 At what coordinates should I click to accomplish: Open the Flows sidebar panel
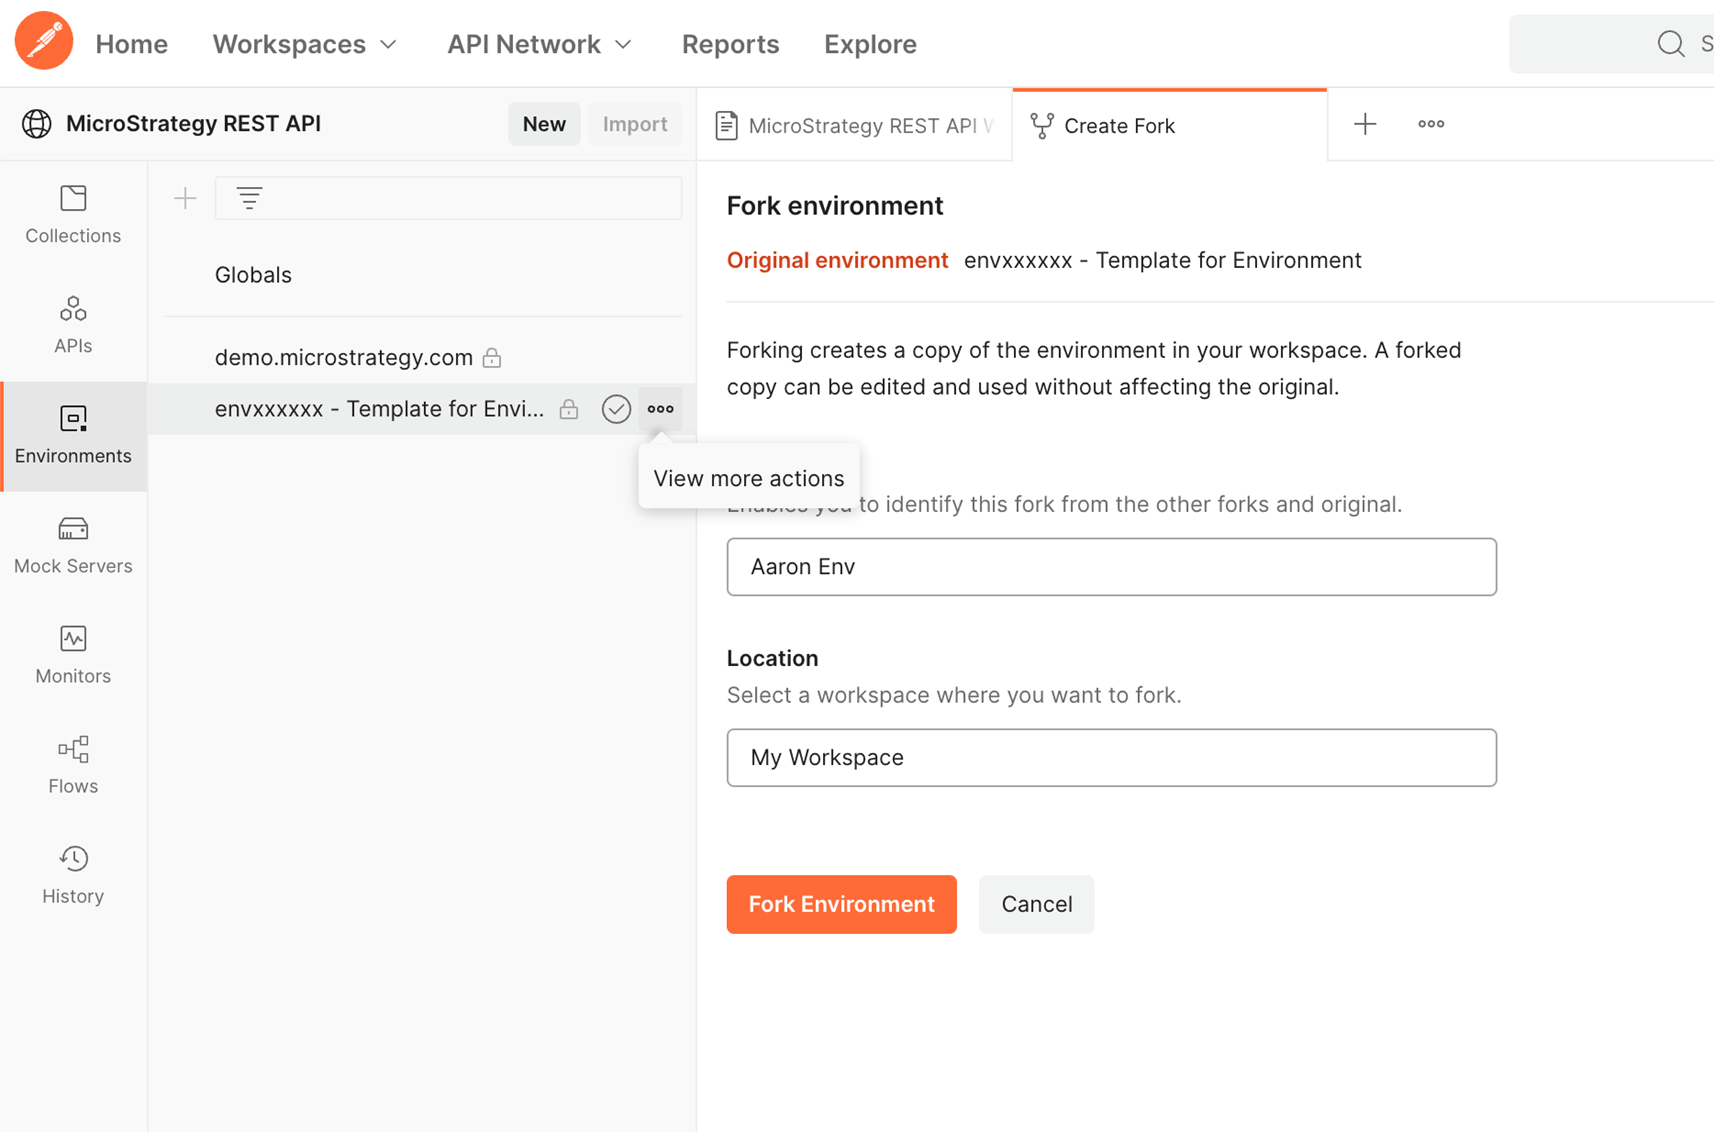tap(73, 765)
